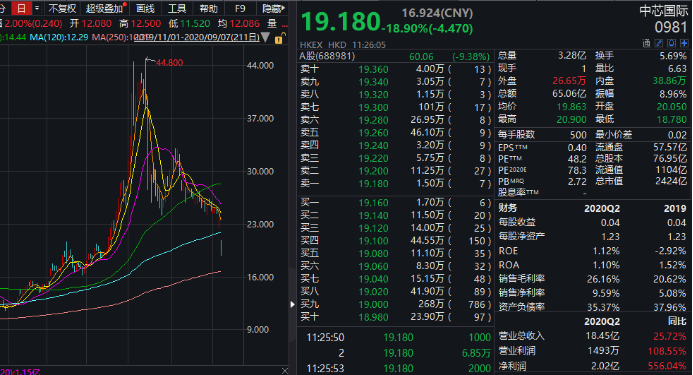
Task: Click the 财务 section header
Action: (x=508, y=208)
